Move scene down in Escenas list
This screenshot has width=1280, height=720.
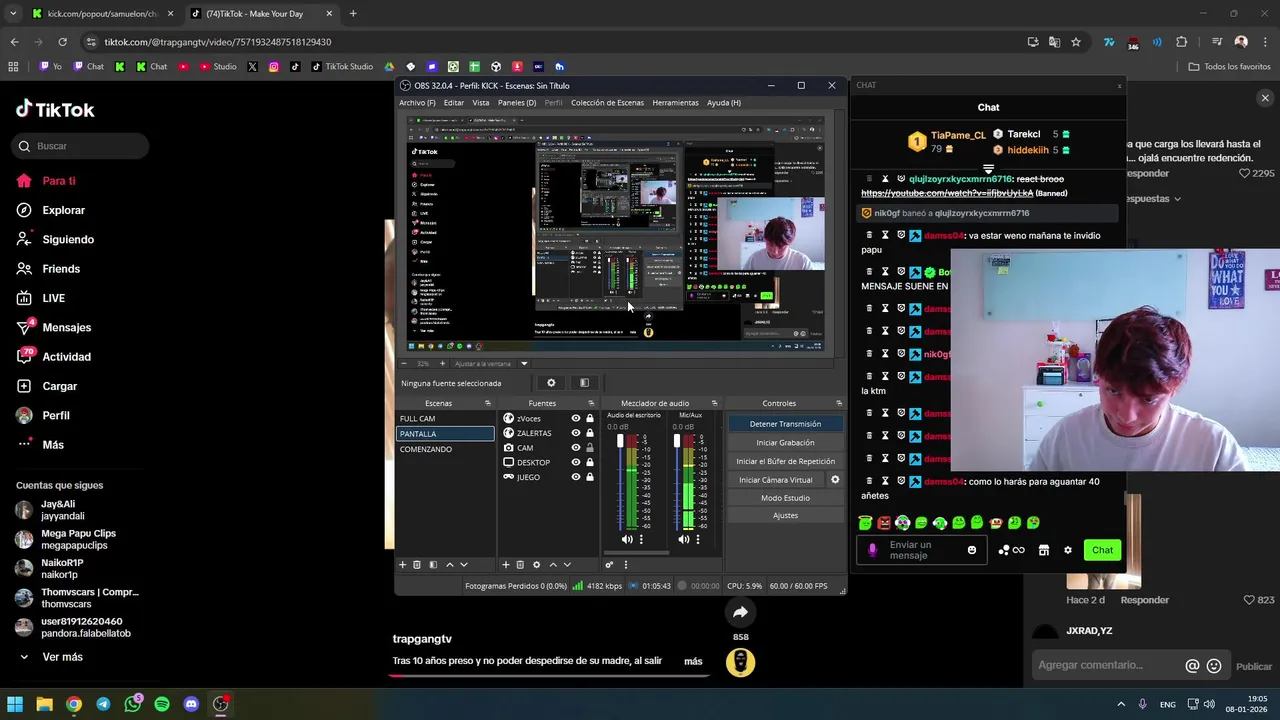pos(463,565)
